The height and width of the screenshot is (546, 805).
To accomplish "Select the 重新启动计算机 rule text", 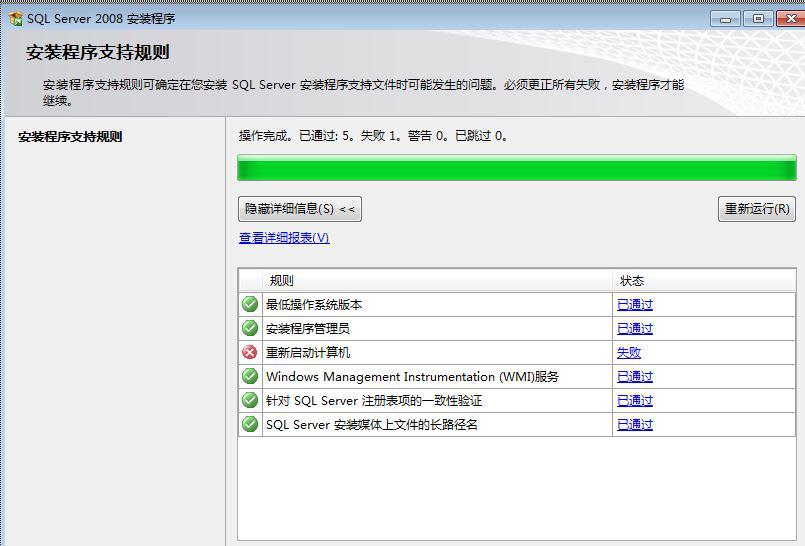I will [x=308, y=353].
